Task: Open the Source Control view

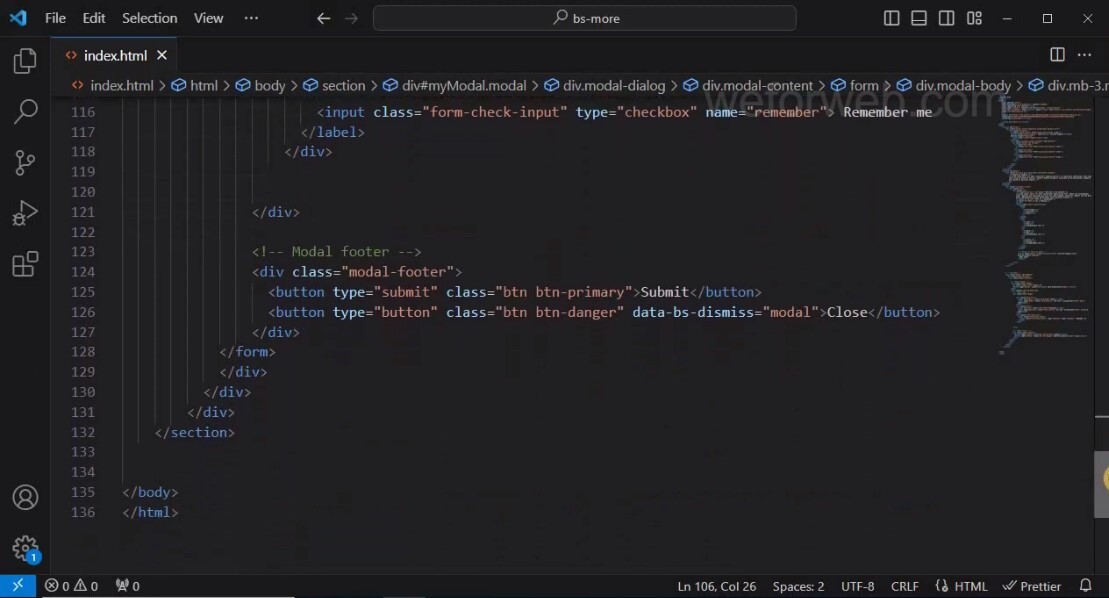Action: 25,163
